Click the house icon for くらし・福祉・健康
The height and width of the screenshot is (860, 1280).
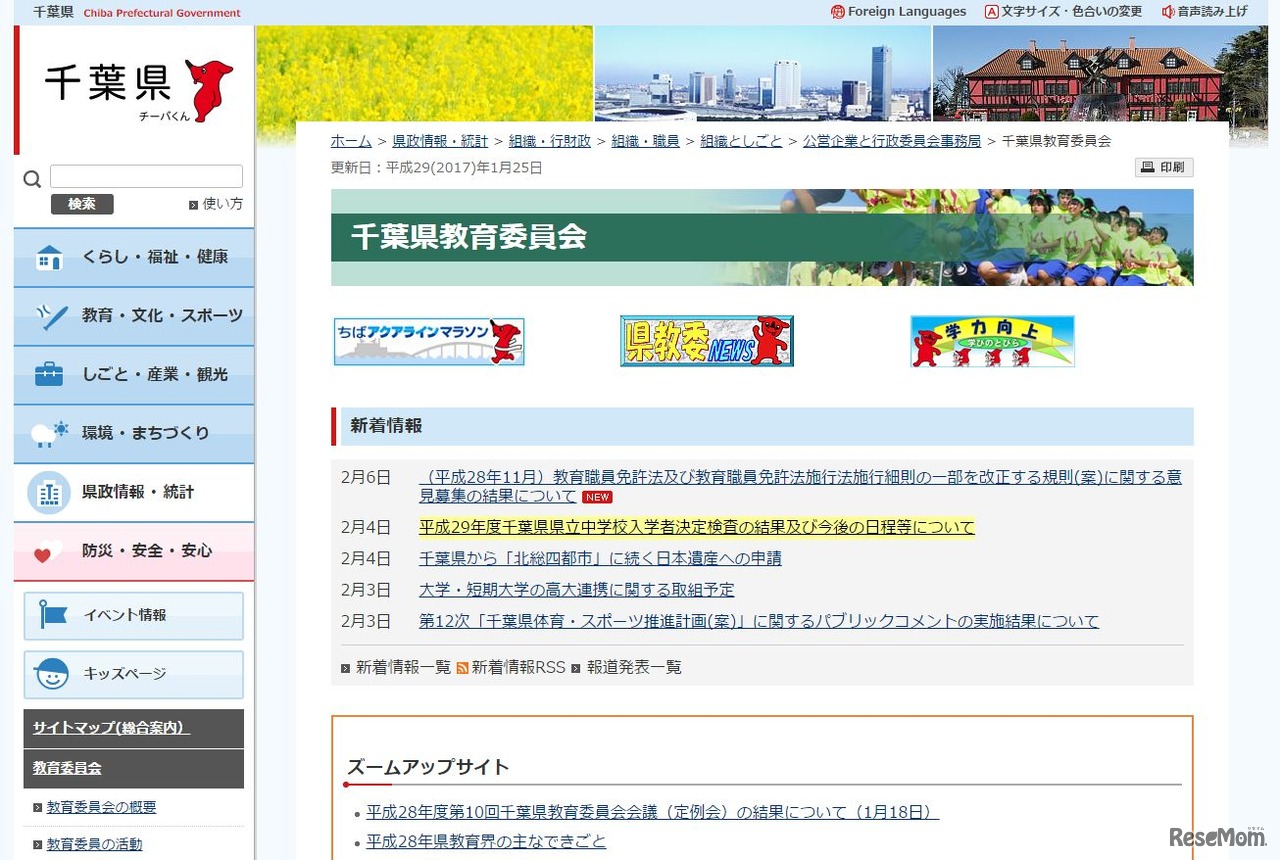point(48,258)
